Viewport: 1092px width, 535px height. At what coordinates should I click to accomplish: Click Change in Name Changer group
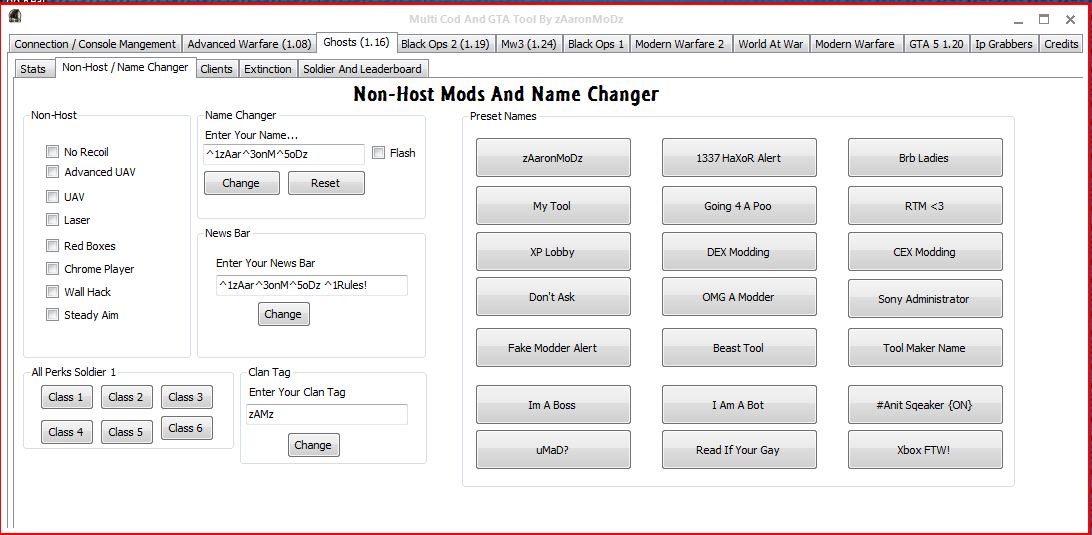click(x=241, y=183)
